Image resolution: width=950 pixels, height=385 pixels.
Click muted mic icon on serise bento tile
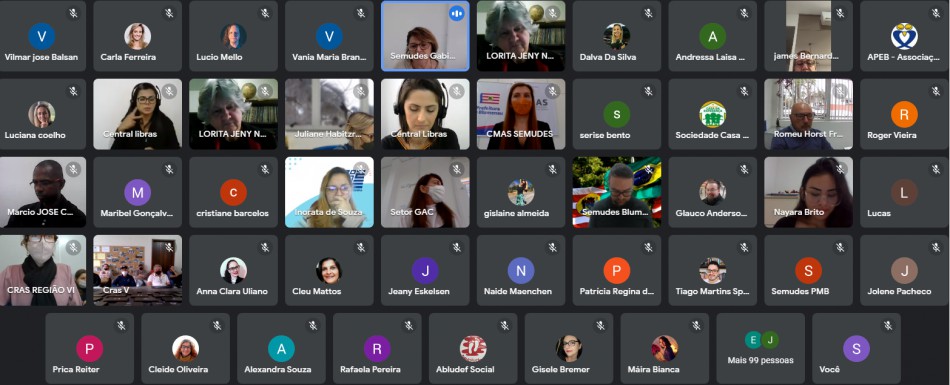click(648, 91)
